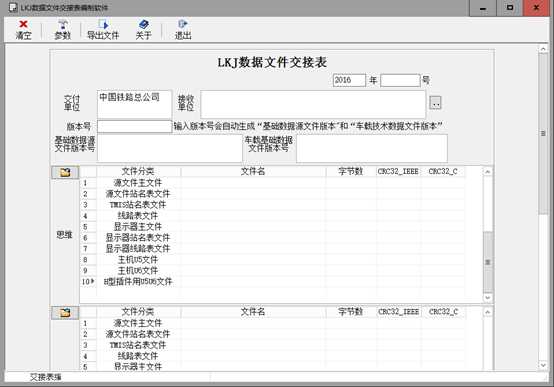Select row 8 主机U5文件
This screenshot has height=387, width=554.
tap(272, 259)
